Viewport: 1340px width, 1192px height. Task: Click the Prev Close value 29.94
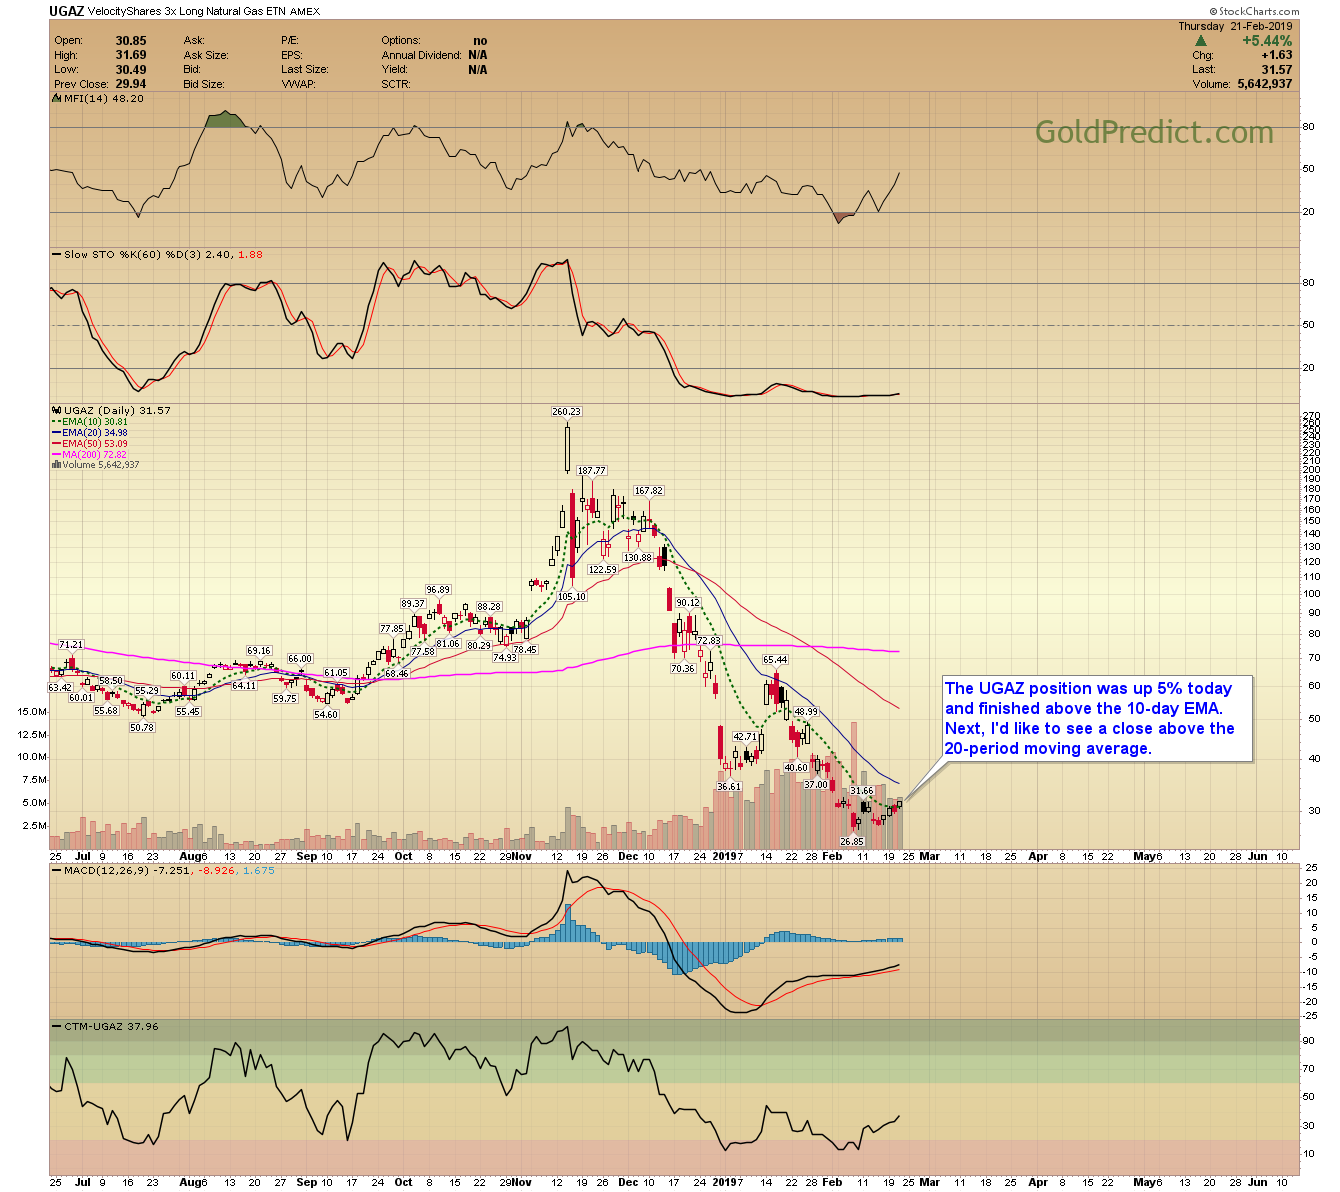[130, 84]
